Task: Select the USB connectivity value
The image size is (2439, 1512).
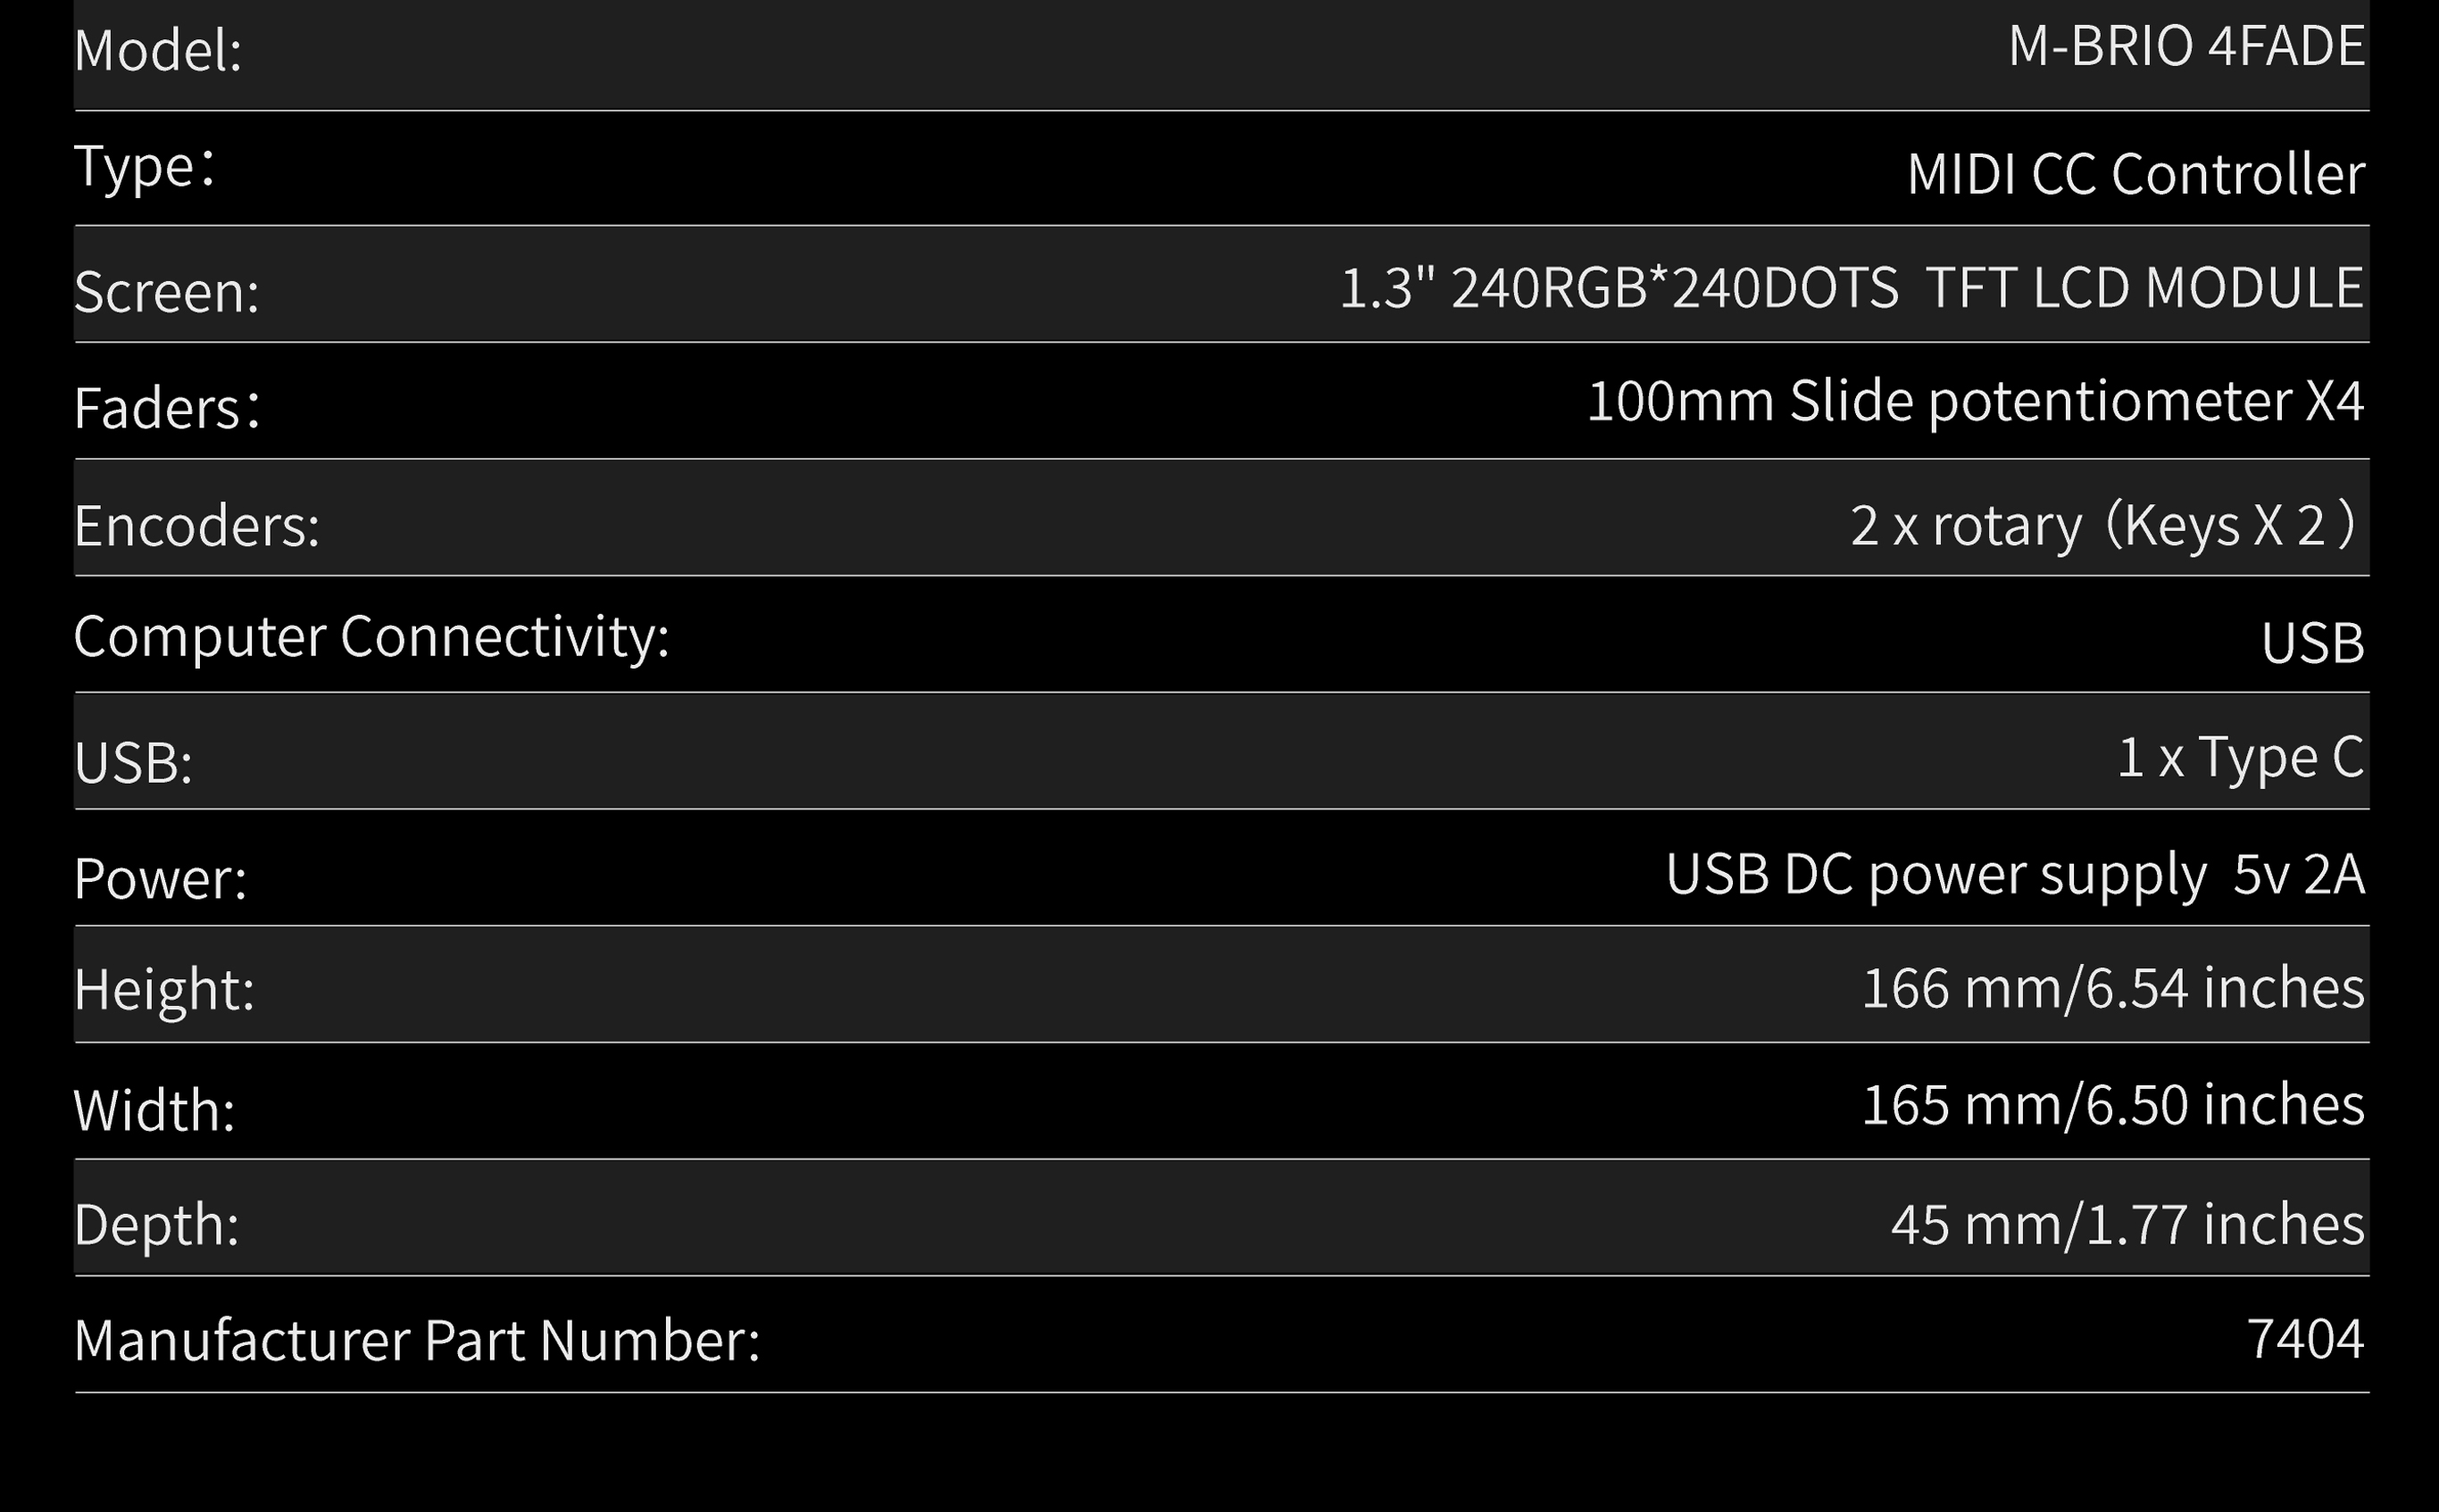Action: (x=2313, y=643)
